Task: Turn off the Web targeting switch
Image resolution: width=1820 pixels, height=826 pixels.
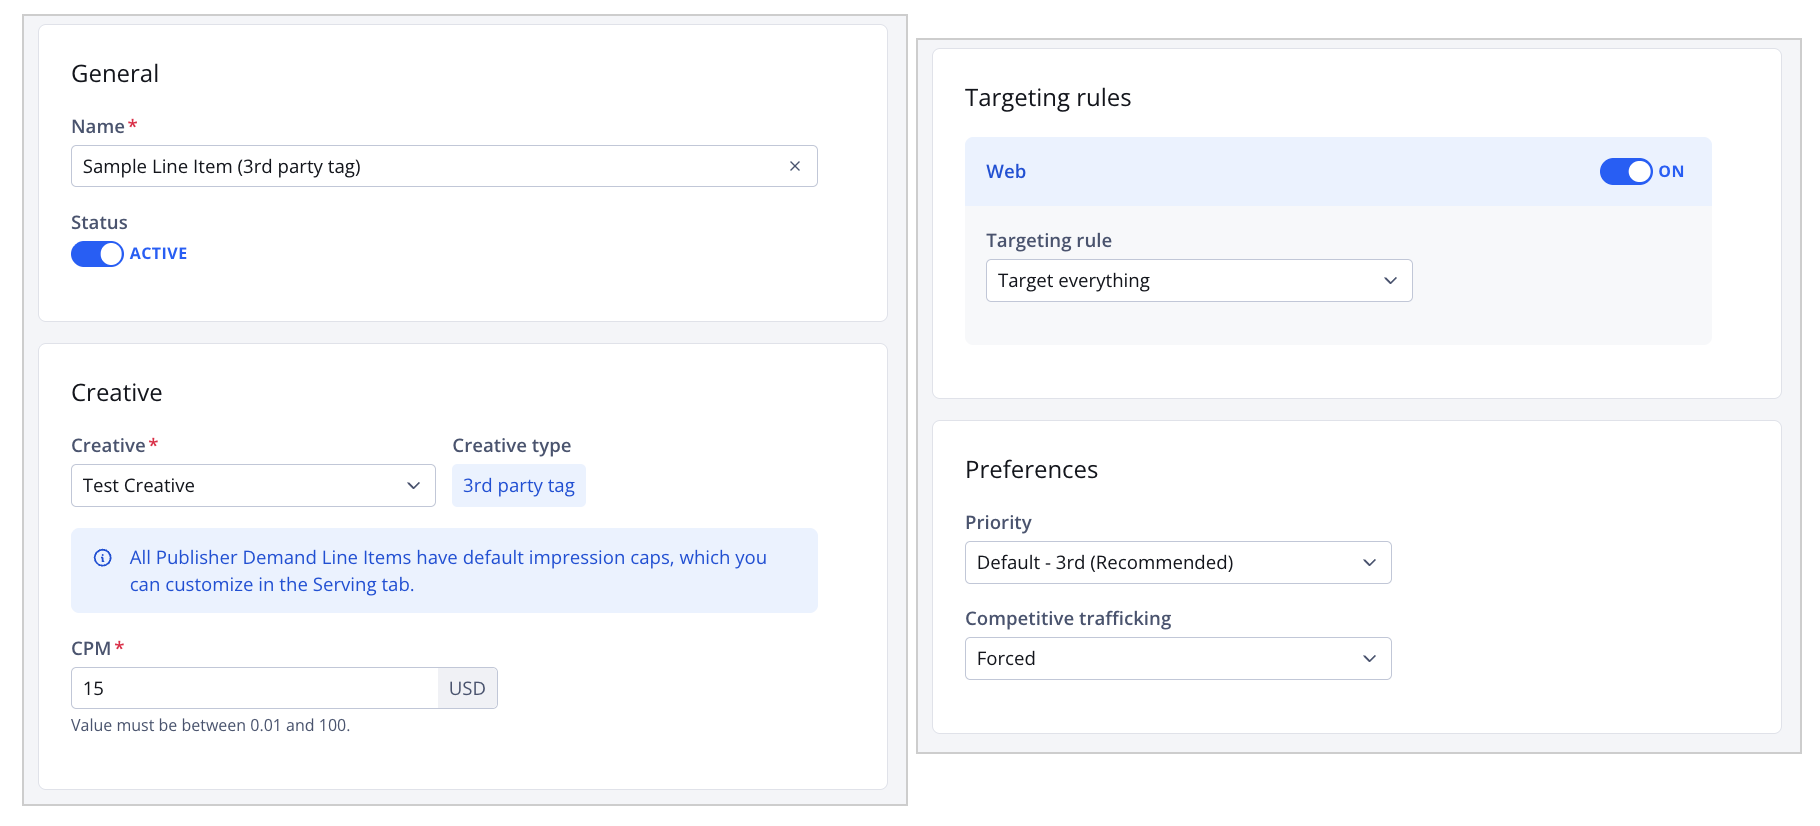Action: point(1626,172)
